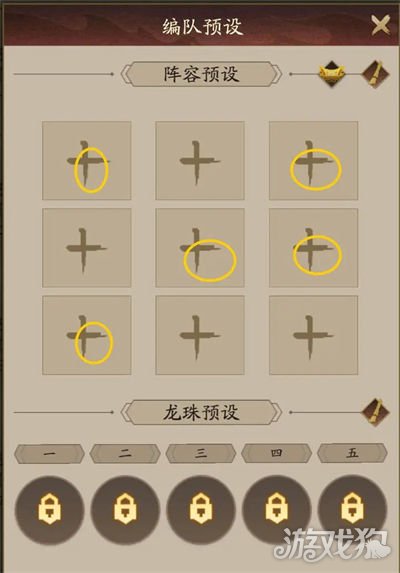Add hero in center formation slot
The image size is (400, 573).
tap(200, 248)
